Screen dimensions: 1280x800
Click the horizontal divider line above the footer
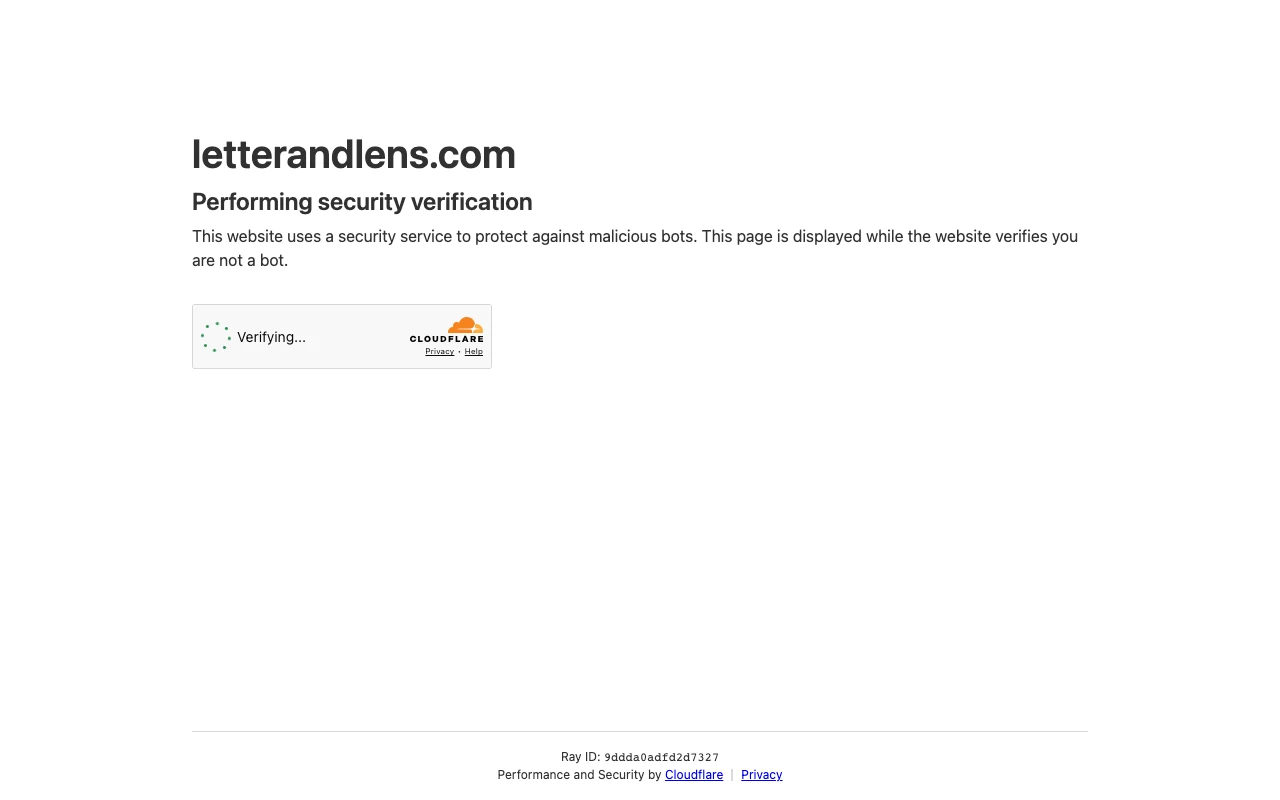(640, 731)
